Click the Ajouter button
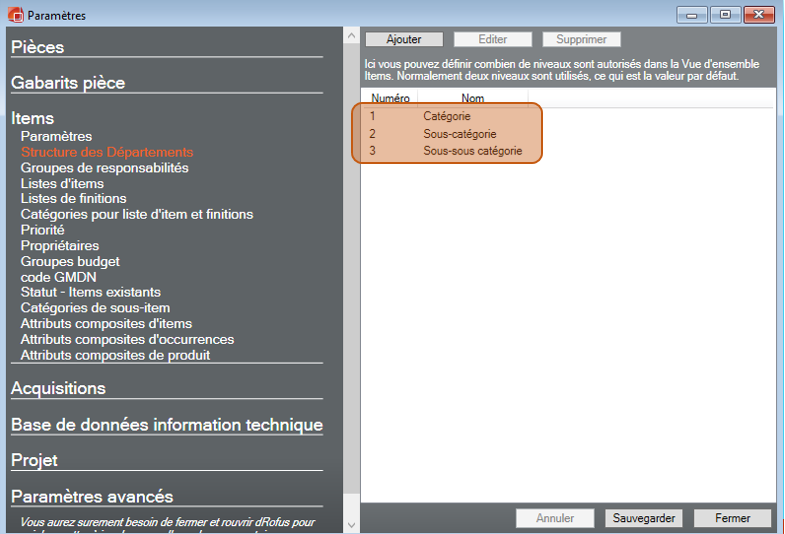This screenshot has width=785, height=534. pos(404,39)
